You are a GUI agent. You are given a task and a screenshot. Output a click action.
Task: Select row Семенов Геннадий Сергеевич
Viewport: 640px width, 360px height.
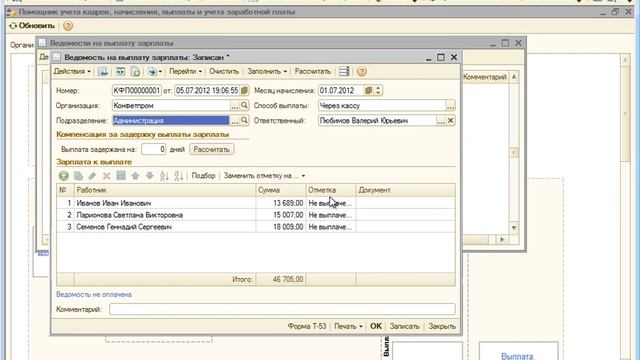(x=256, y=227)
